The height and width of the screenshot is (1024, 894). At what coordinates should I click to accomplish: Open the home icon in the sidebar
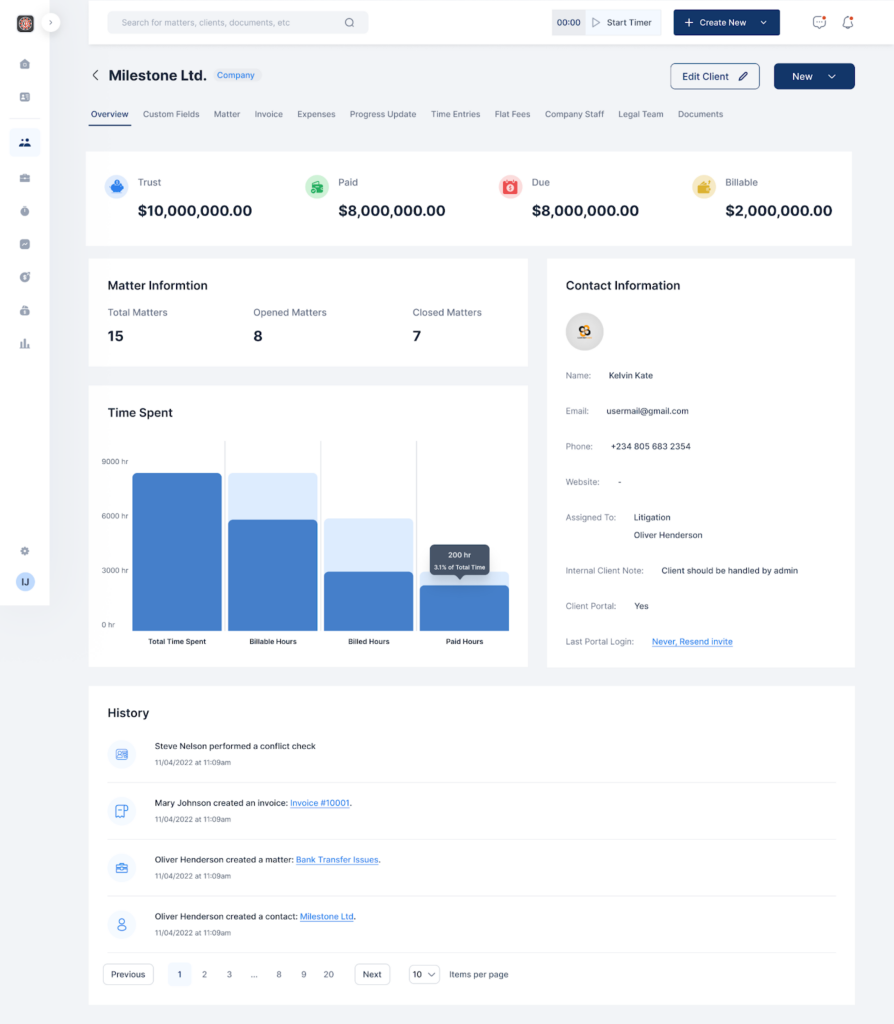pyautogui.click(x=25, y=64)
